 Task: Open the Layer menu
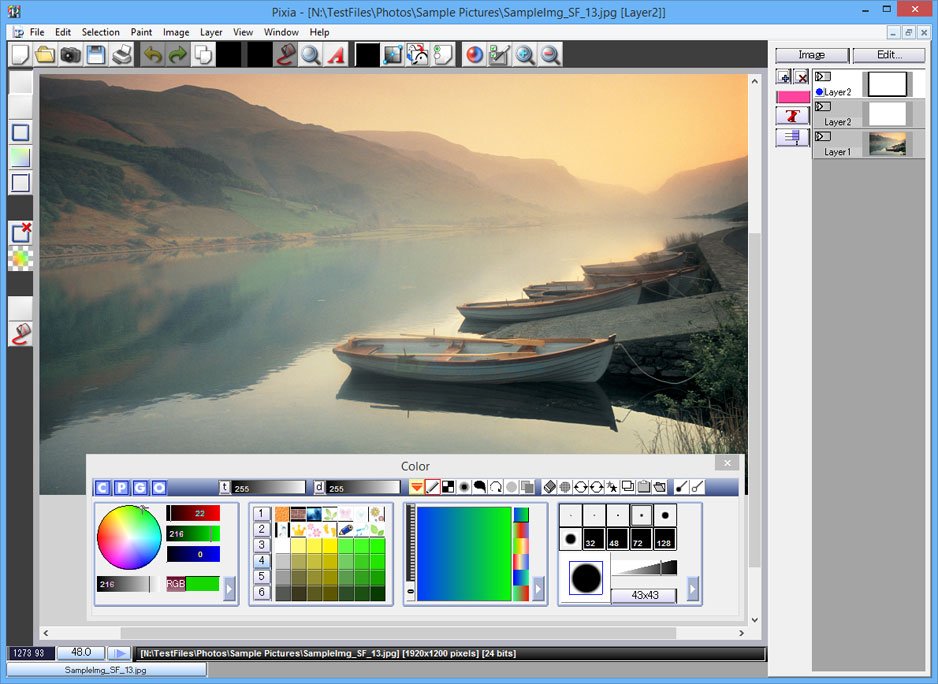point(211,32)
